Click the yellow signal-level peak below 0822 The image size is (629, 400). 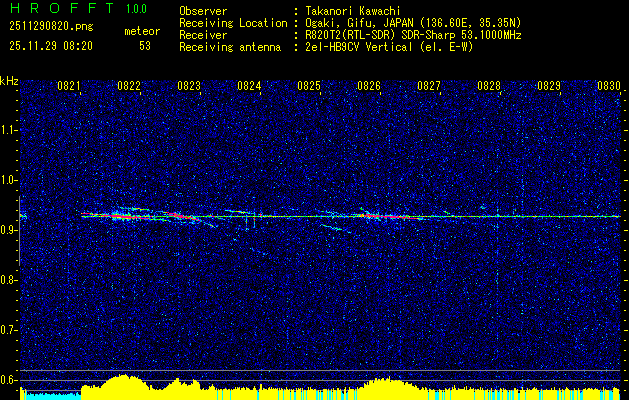(x=124, y=387)
